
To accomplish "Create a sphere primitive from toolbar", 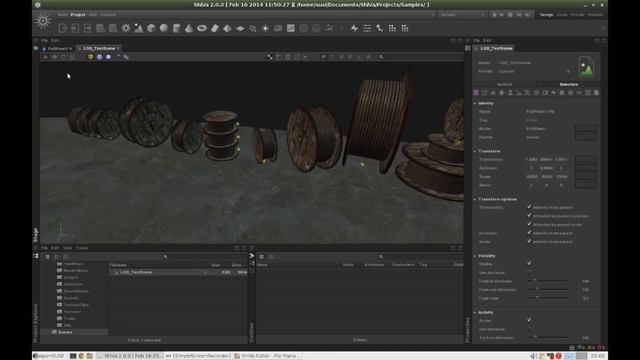I will [164, 28].
